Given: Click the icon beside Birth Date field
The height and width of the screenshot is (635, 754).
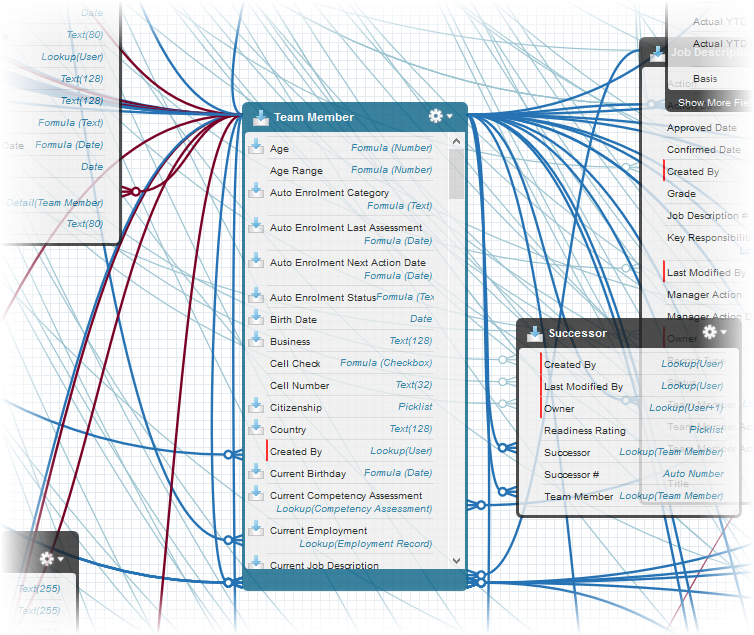Looking at the screenshot, I should (x=256, y=319).
